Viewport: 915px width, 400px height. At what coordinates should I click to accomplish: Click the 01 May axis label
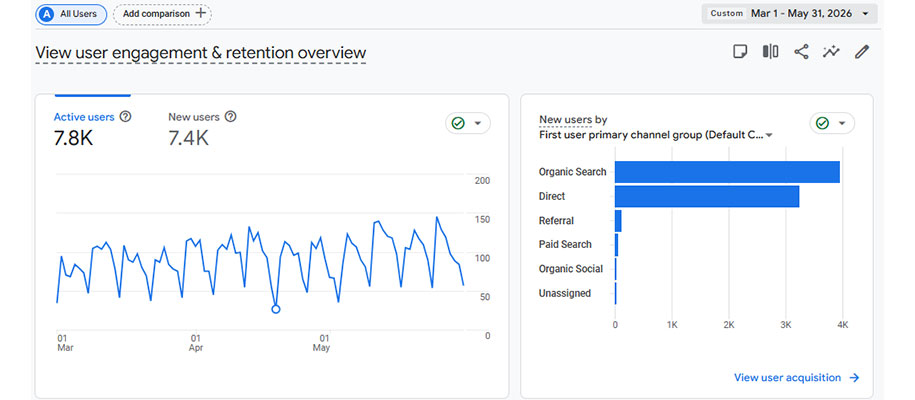point(321,343)
